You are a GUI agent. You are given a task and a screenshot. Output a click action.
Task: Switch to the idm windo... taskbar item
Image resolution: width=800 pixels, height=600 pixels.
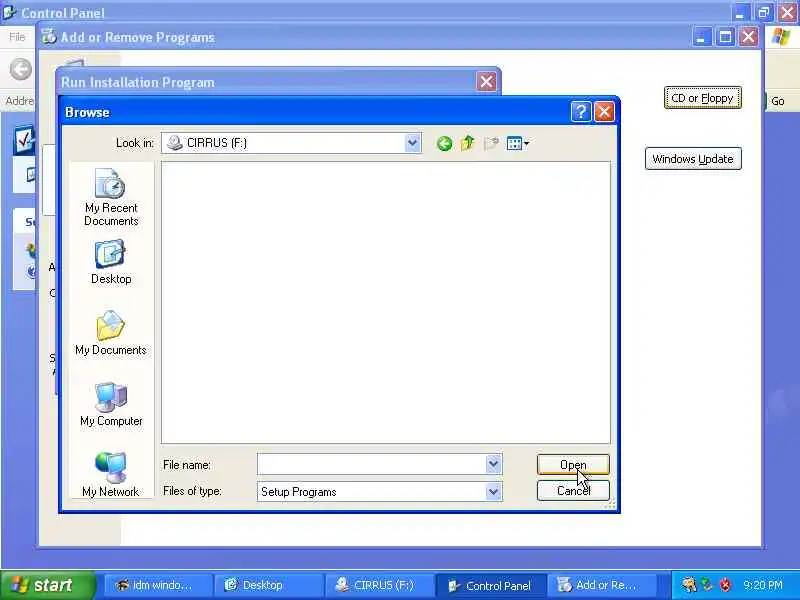tap(158, 585)
